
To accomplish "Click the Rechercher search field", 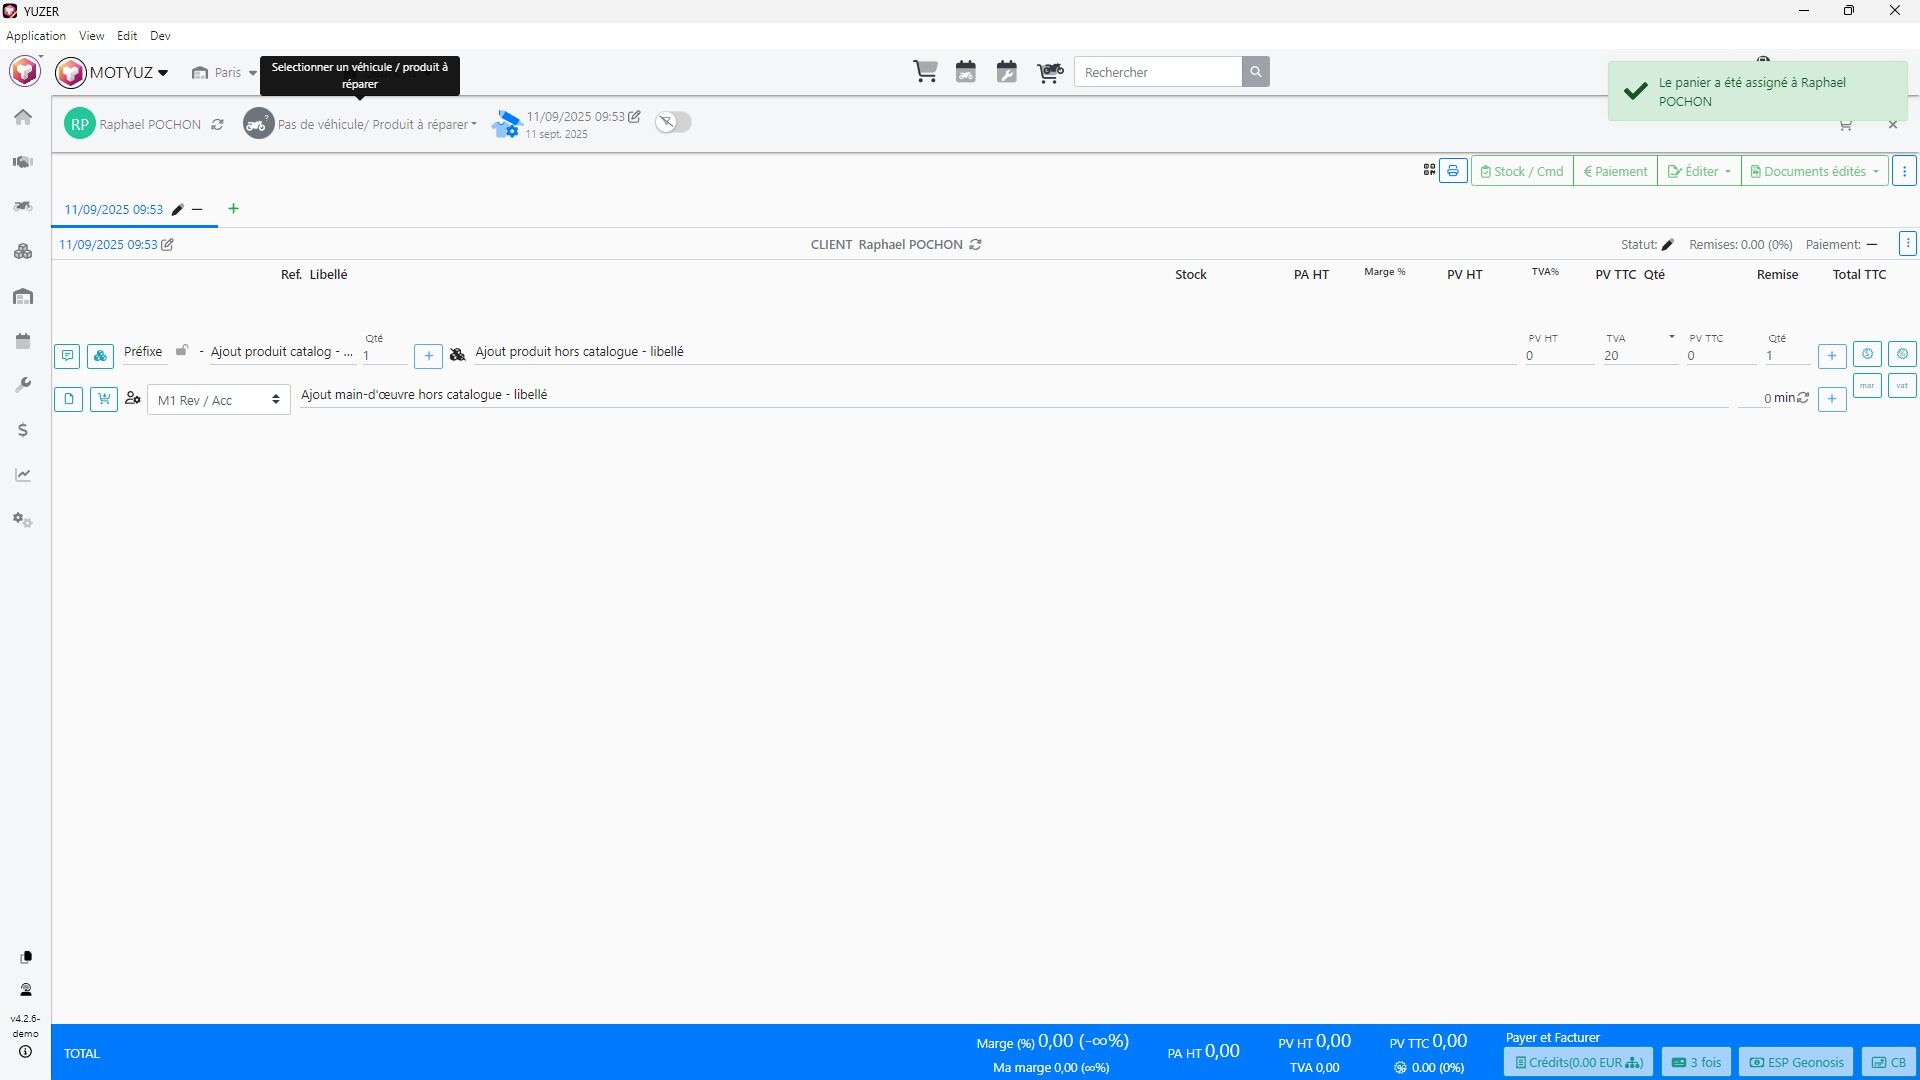I will [1157, 72].
